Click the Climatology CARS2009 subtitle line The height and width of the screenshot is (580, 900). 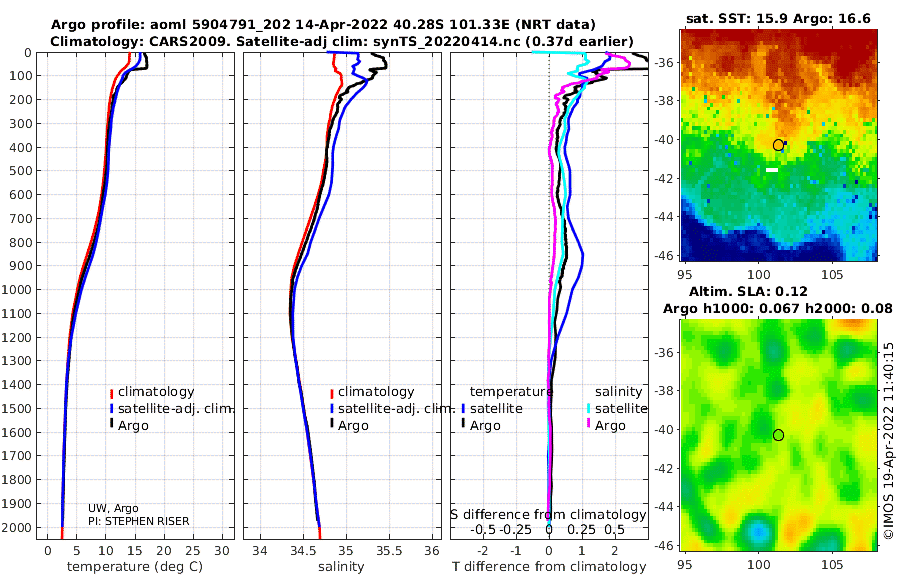(342, 41)
